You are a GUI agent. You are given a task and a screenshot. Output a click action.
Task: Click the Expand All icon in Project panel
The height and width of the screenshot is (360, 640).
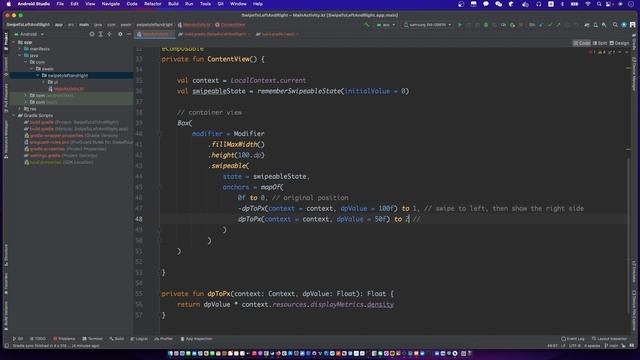click(101, 34)
